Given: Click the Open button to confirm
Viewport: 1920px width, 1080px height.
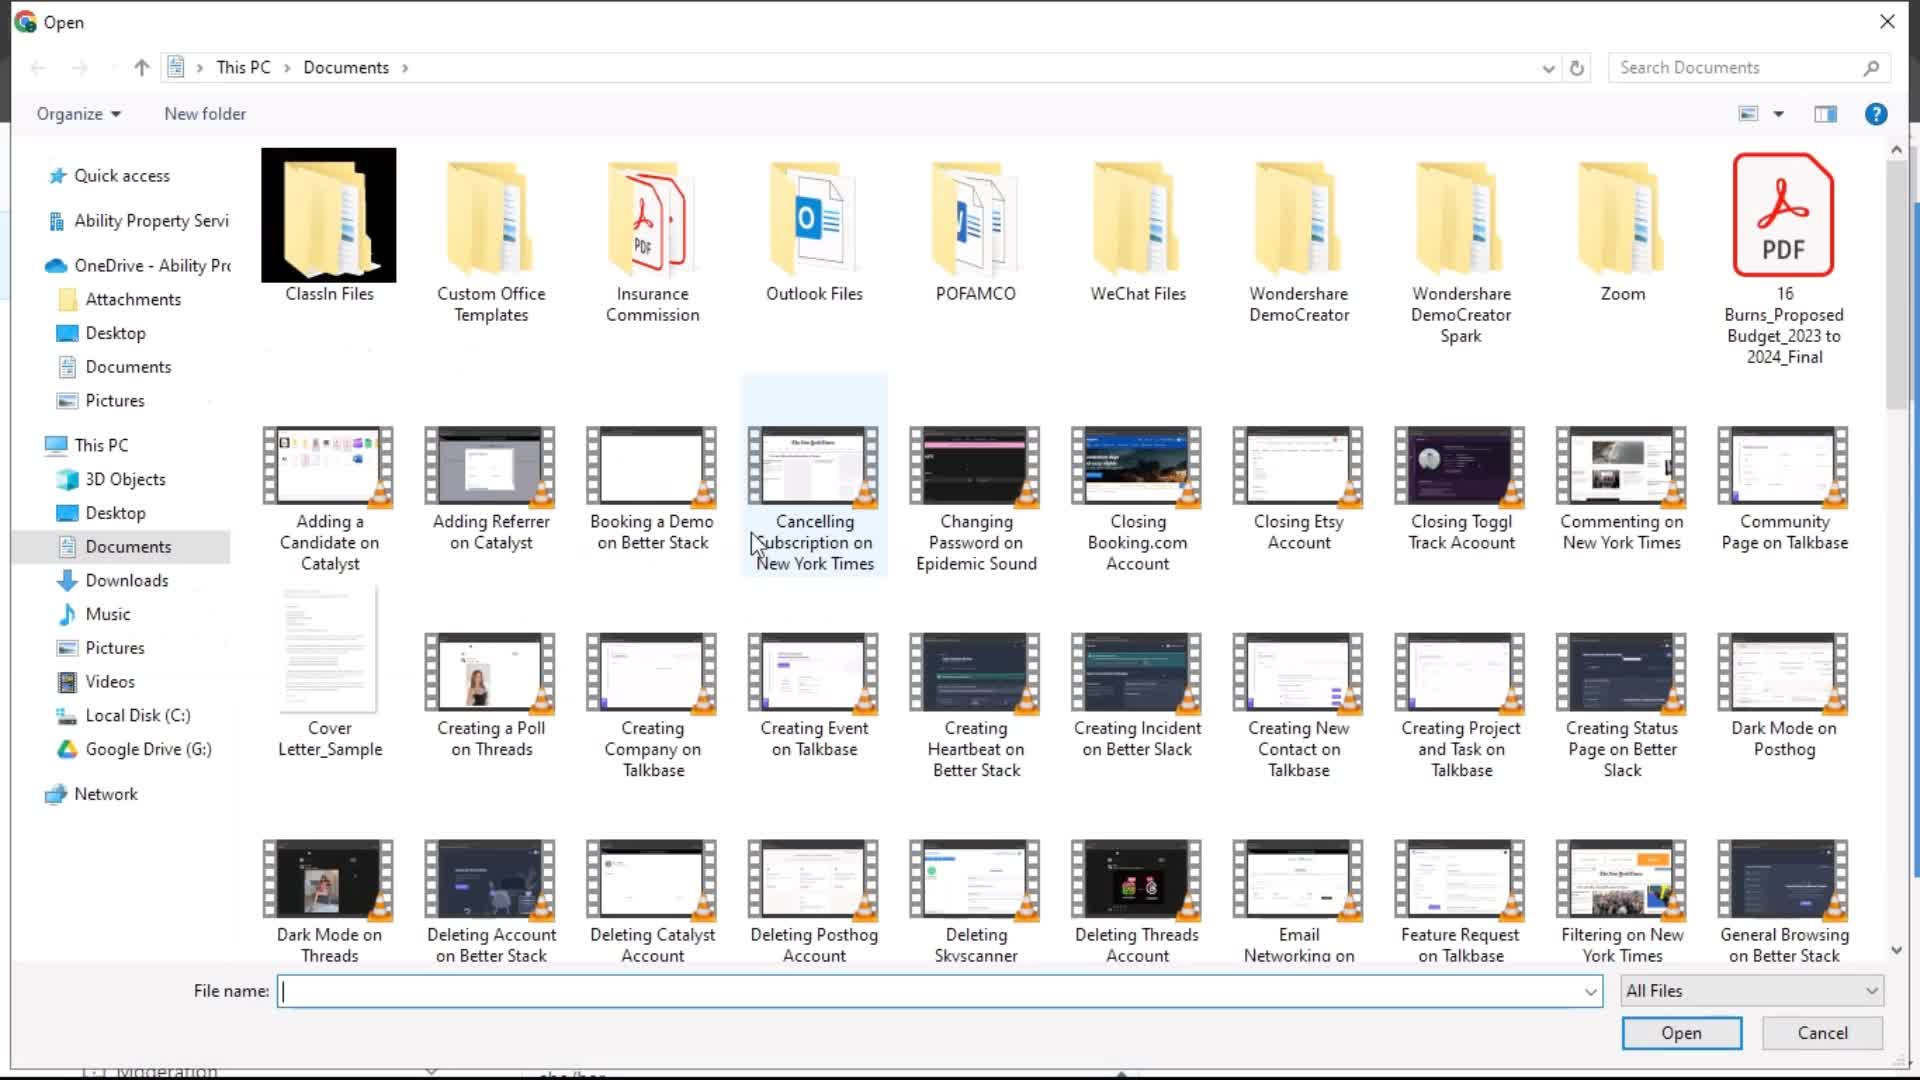Looking at the screenshot, I should [1681, 1031].
